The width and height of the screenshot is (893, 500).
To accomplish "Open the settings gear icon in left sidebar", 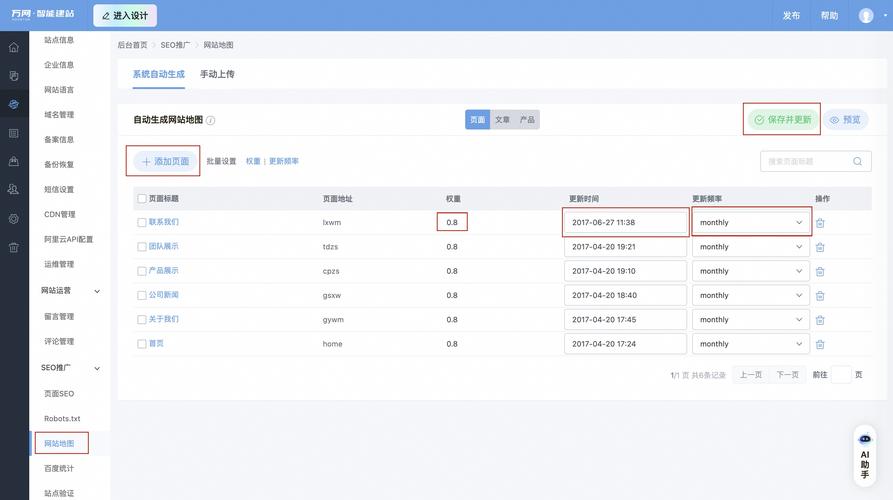I will [x=14, y=218].
